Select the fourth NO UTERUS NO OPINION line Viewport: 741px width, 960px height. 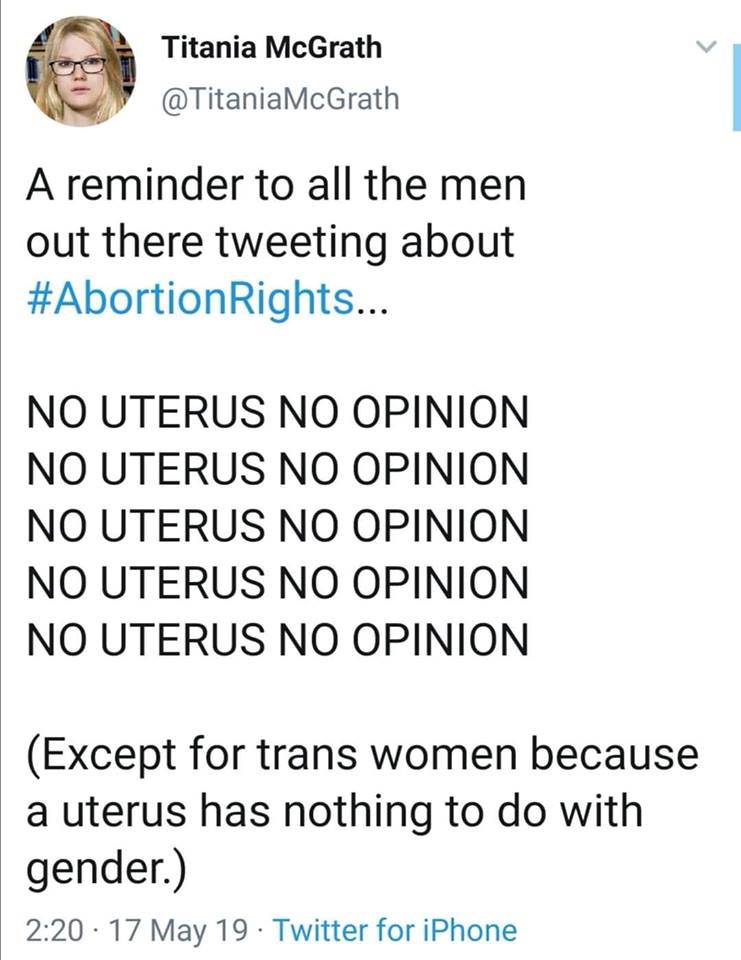pos(277,582)
